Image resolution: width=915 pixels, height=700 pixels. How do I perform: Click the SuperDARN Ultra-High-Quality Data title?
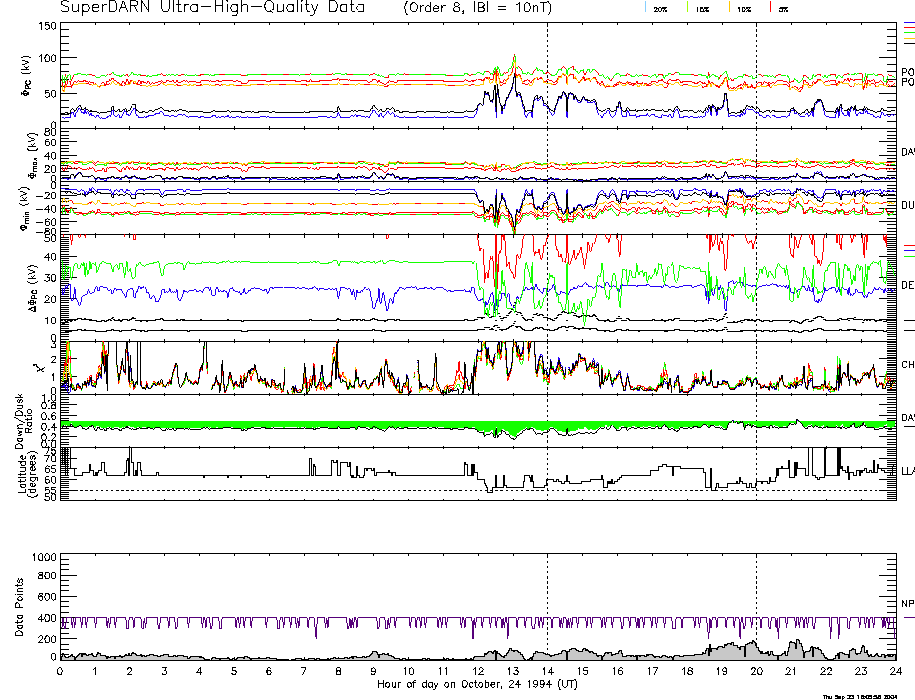211,8
